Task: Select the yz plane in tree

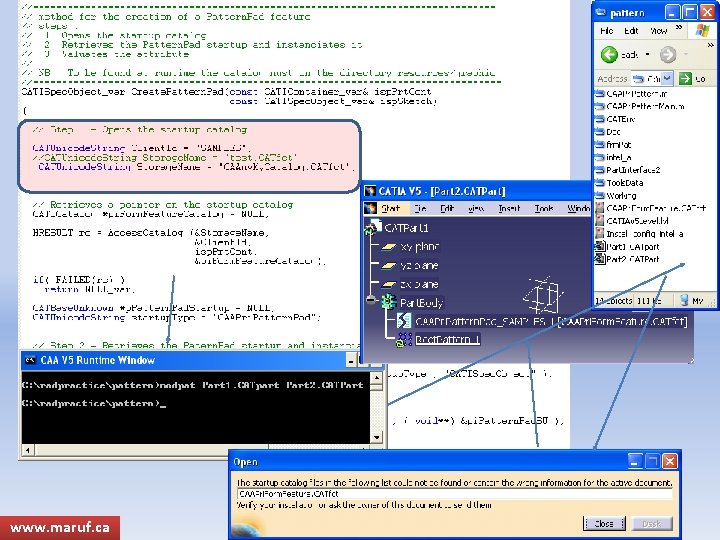Action: (419, 265)
